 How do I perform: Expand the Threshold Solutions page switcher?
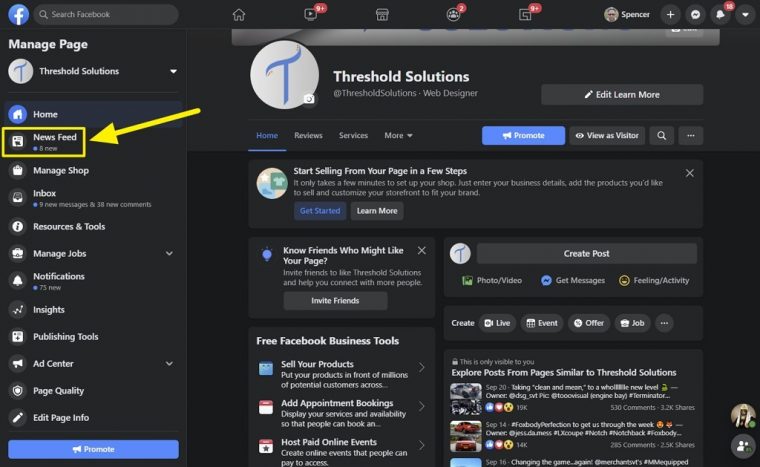tap(173, 71)
